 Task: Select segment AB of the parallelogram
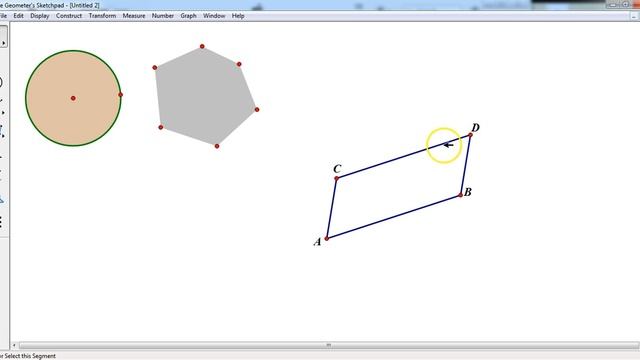pos(393,217)
